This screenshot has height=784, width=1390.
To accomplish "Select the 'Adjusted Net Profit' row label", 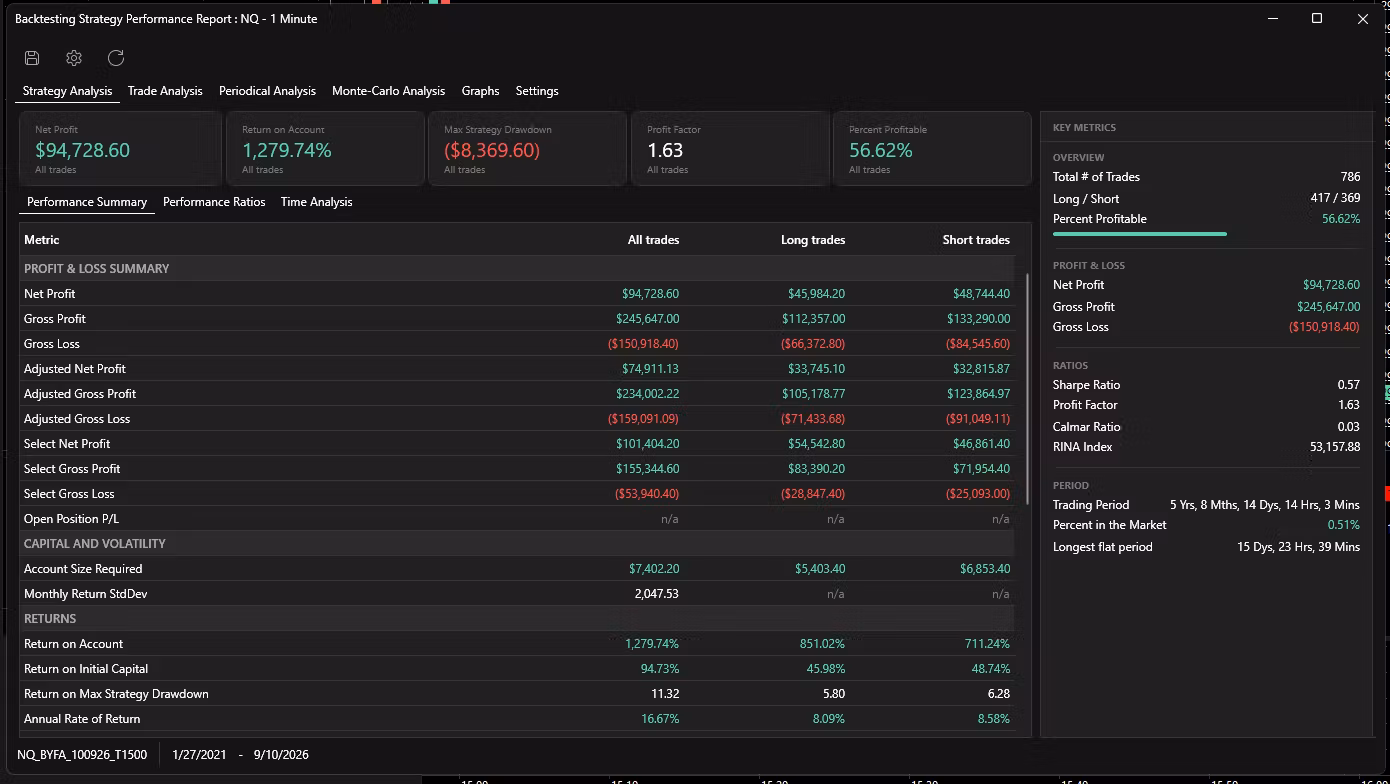I will click(x=75, y=369).
